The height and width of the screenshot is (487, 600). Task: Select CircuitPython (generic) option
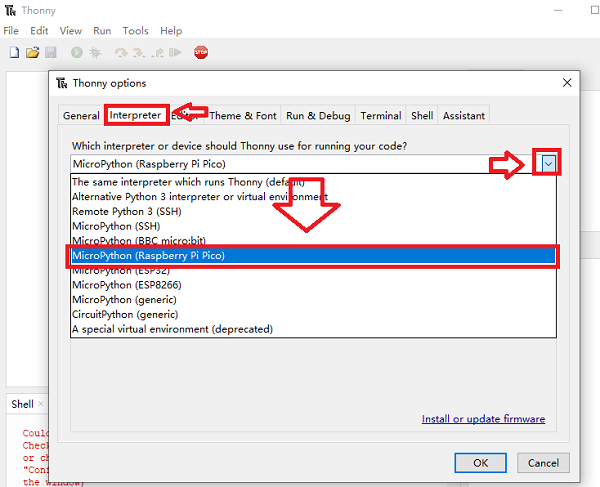tap(313, 314)
